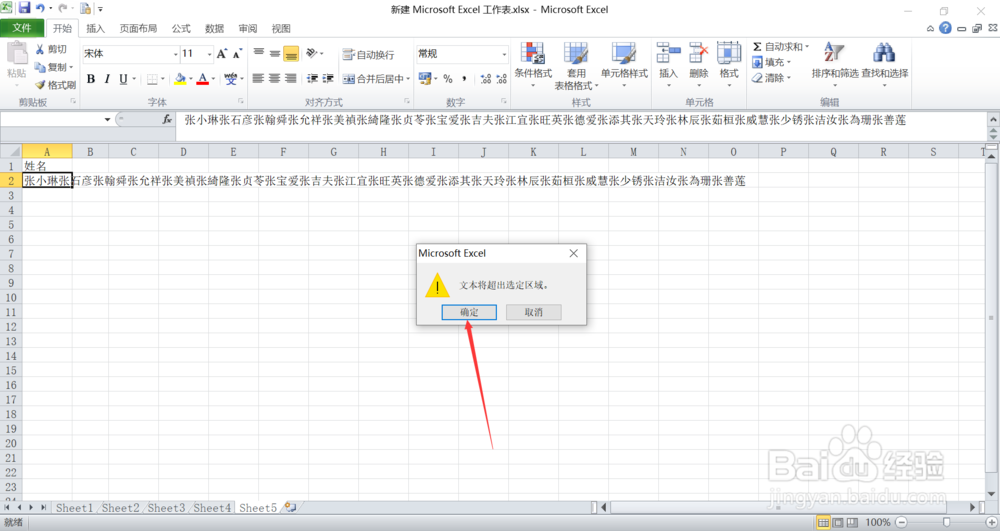Toggle Wrap Text (自动换行)
The height and width of the screenshot is (531, 1000).
coord(368,54)
